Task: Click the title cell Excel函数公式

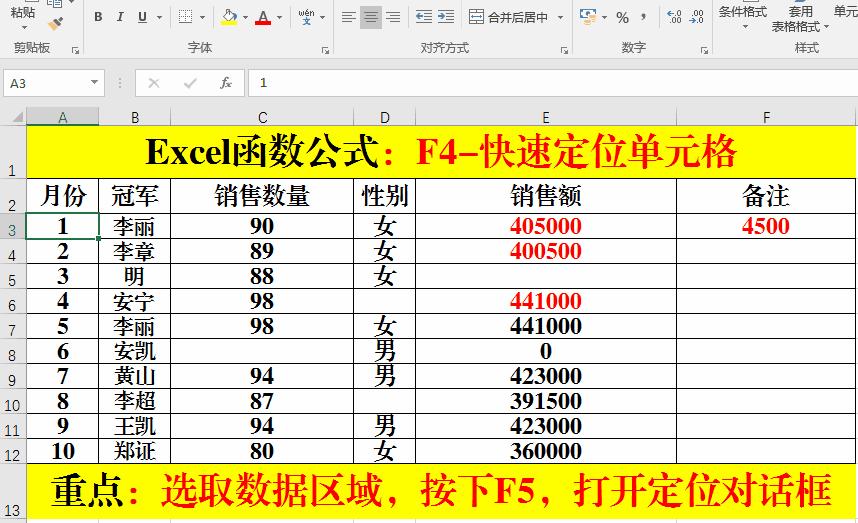Action: point(441,152)
